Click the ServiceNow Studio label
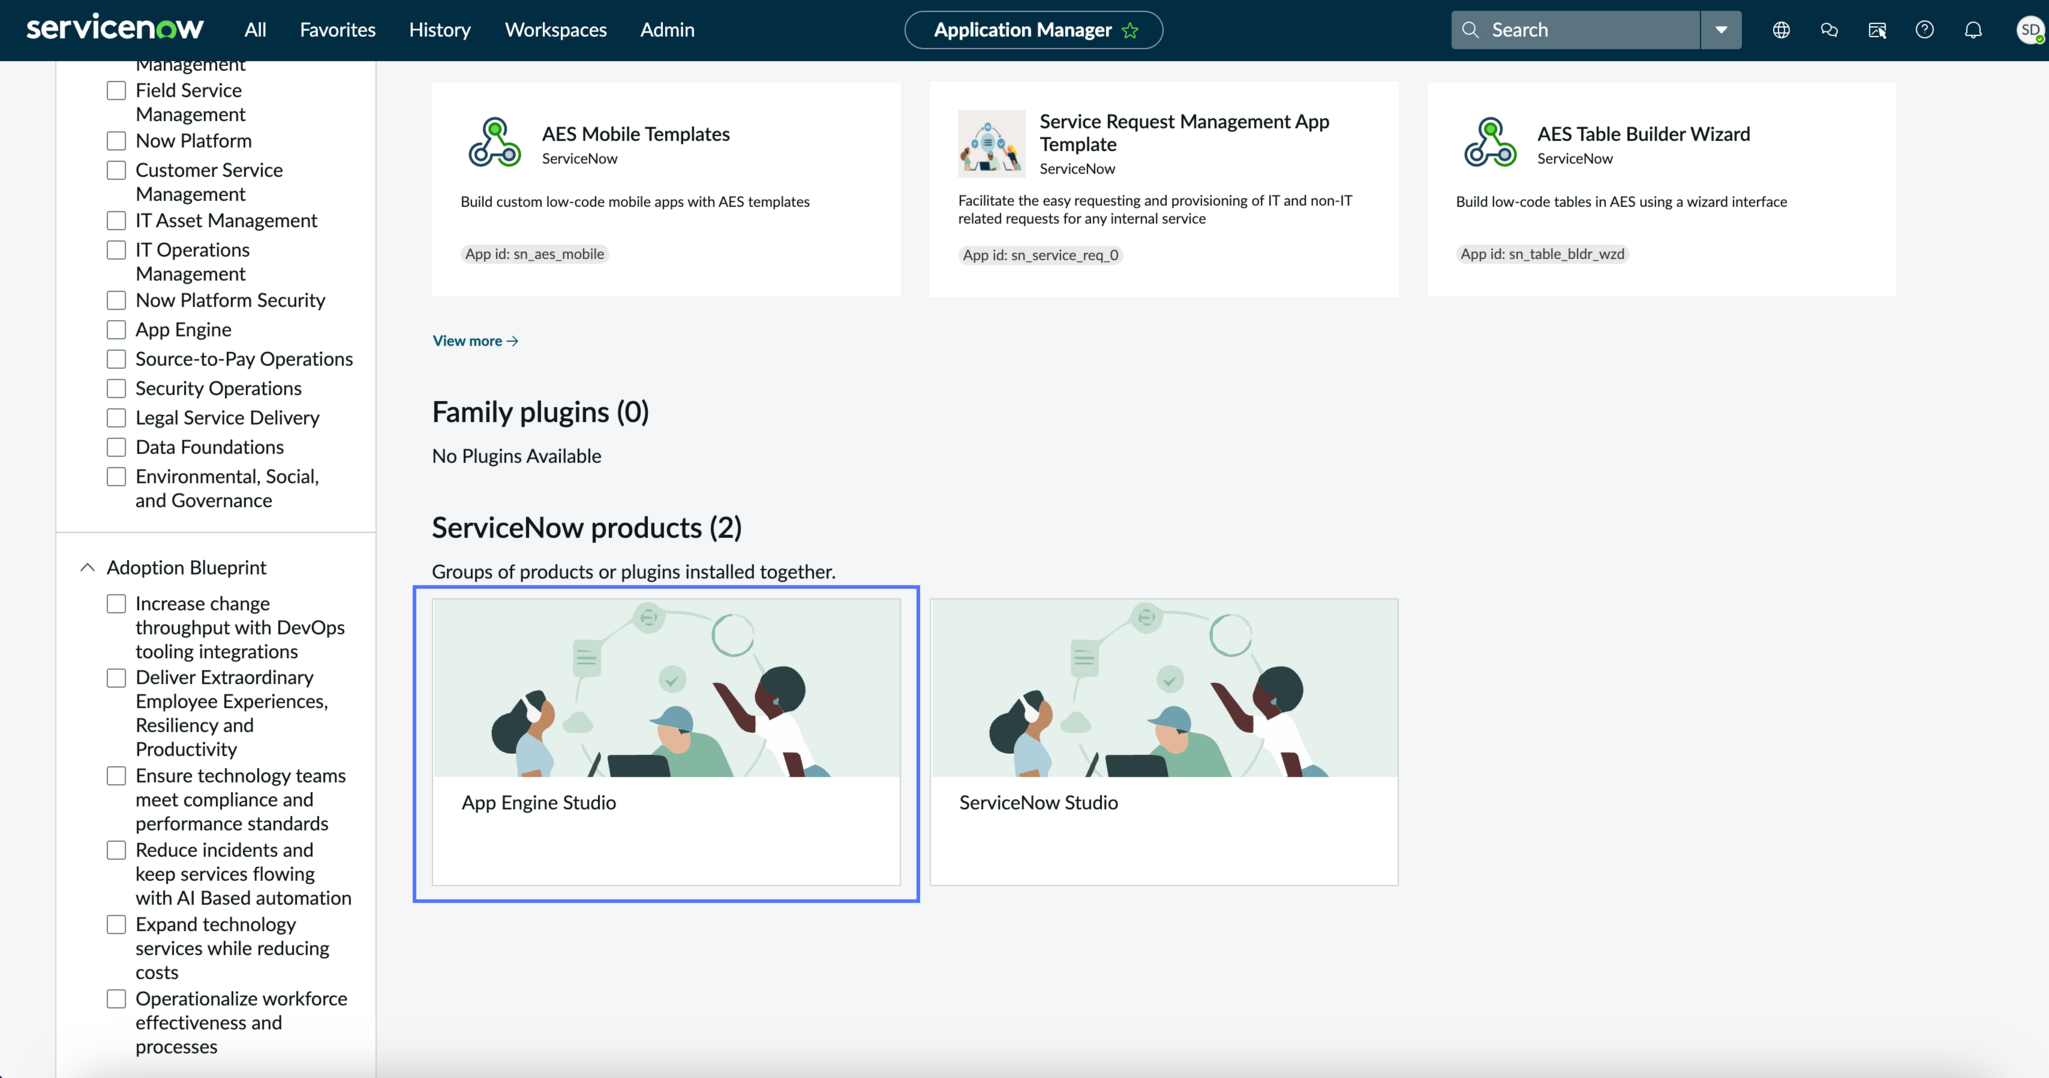This screenshot has width=2049, height=1078. [x=1038, y=803]
